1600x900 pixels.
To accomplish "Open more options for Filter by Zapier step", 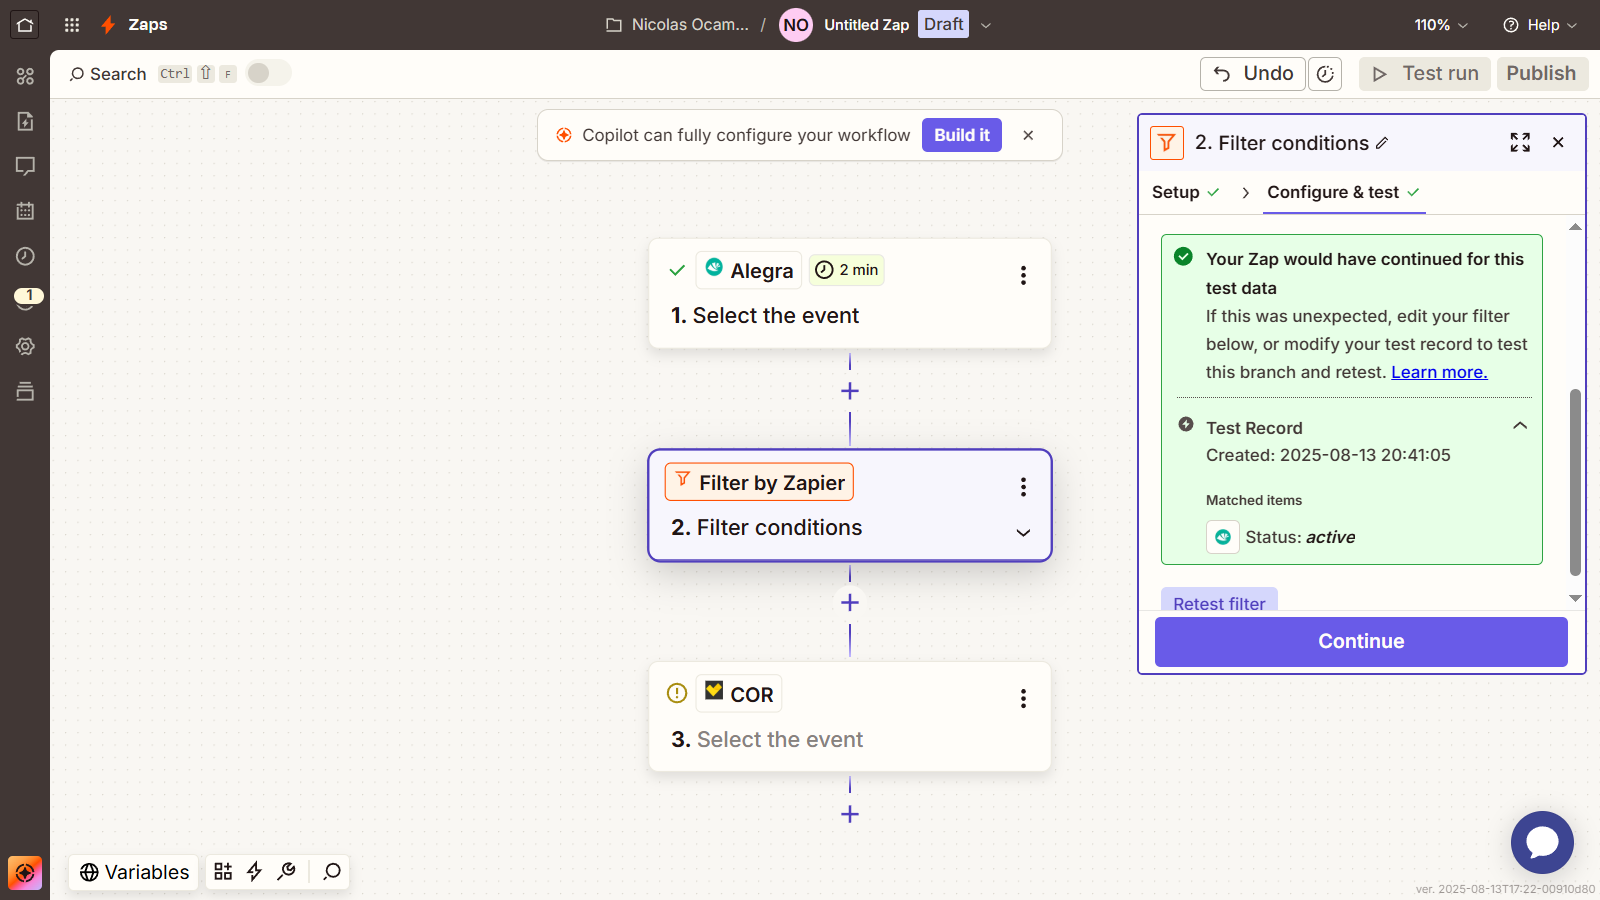I will coord(1023,487).
